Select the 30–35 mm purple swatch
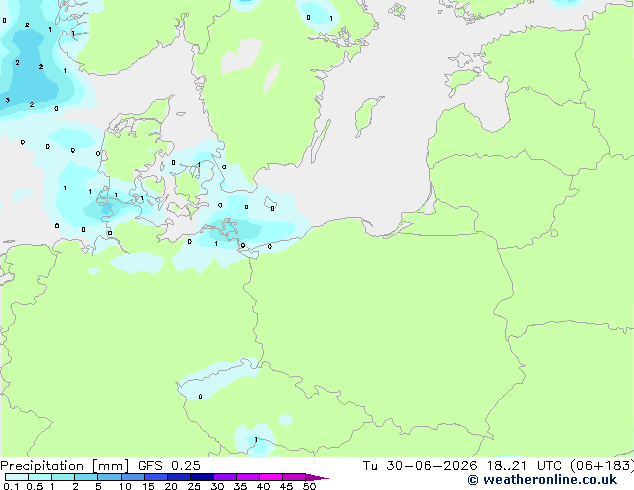Viewport: 634px width, 490px height. [225, 477]
